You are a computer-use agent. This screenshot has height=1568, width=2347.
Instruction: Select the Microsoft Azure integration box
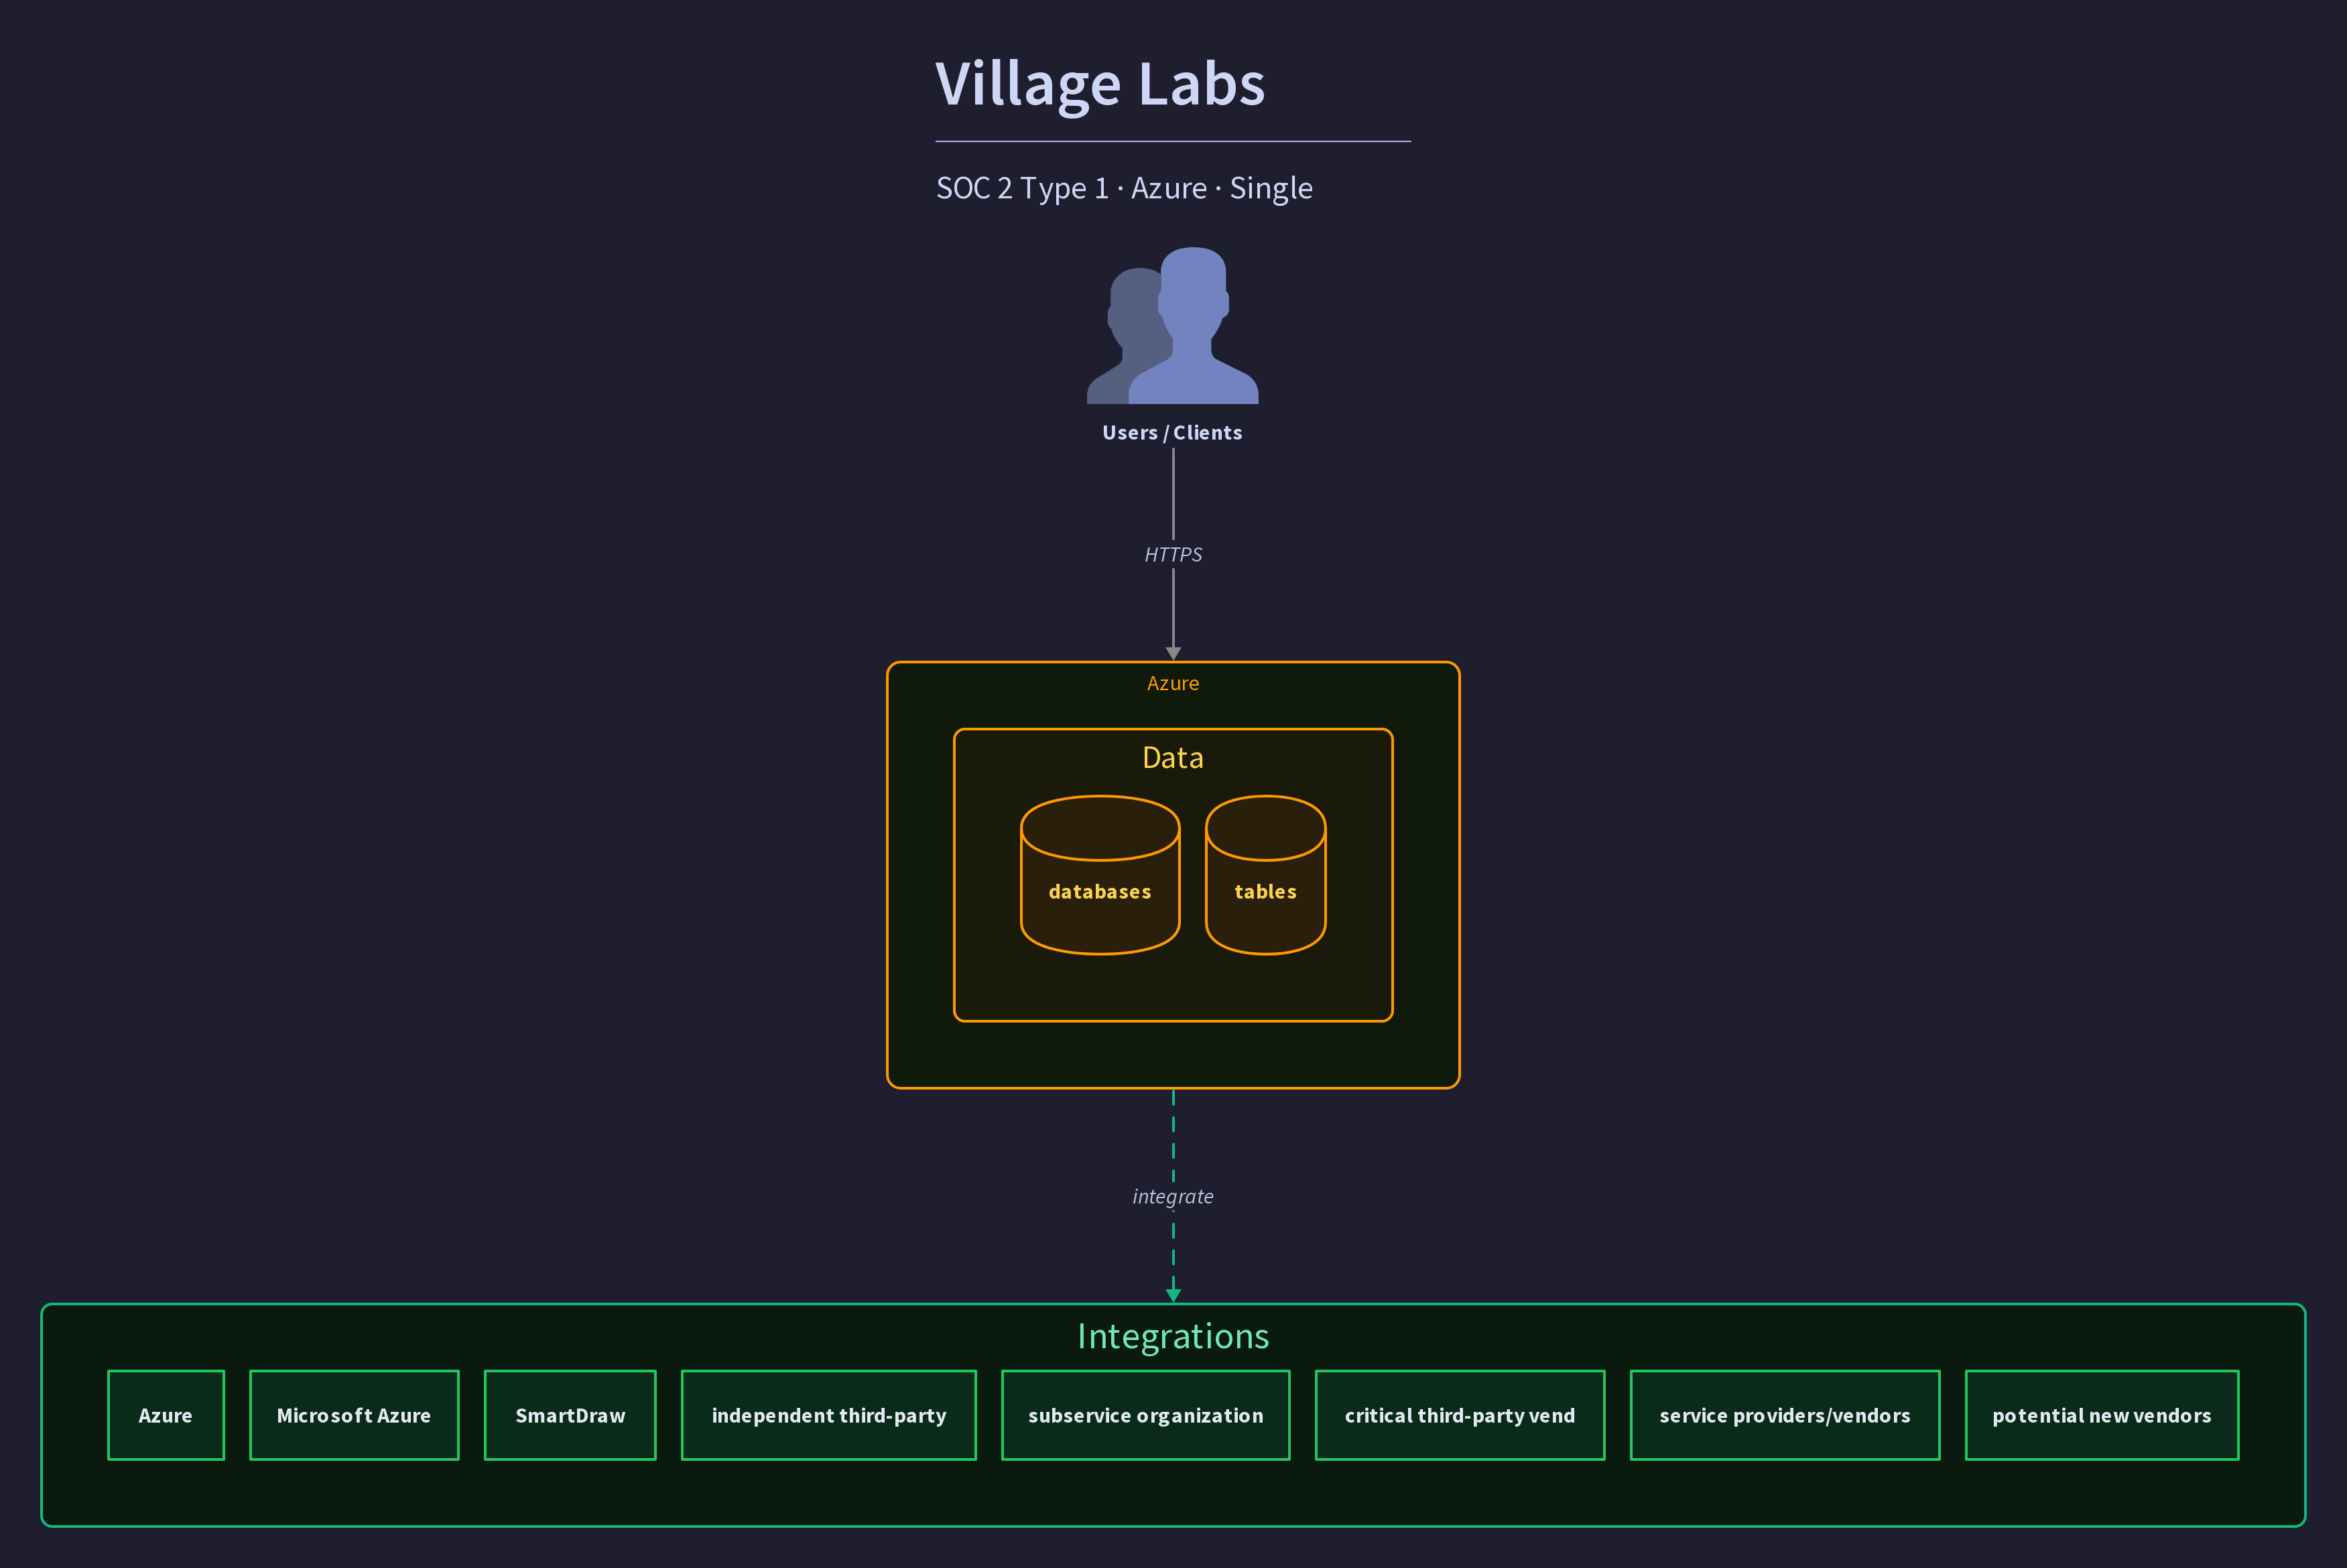[354, 1415]
